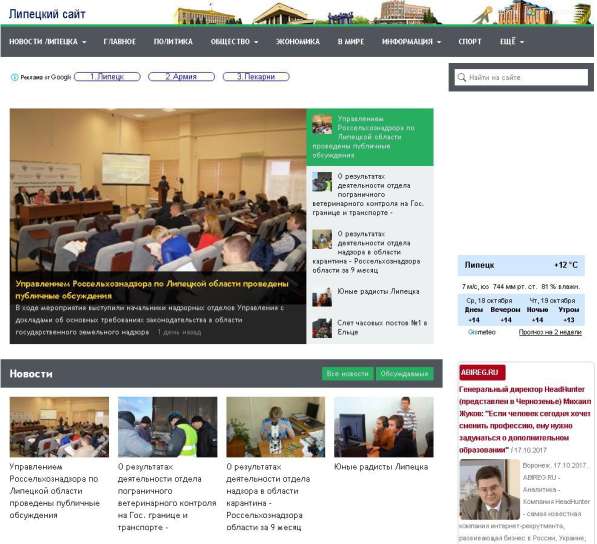The height and width of the screenshot is (544, 597).
Task: Open the two-week weather forecast link
Action: click(550, 332)
